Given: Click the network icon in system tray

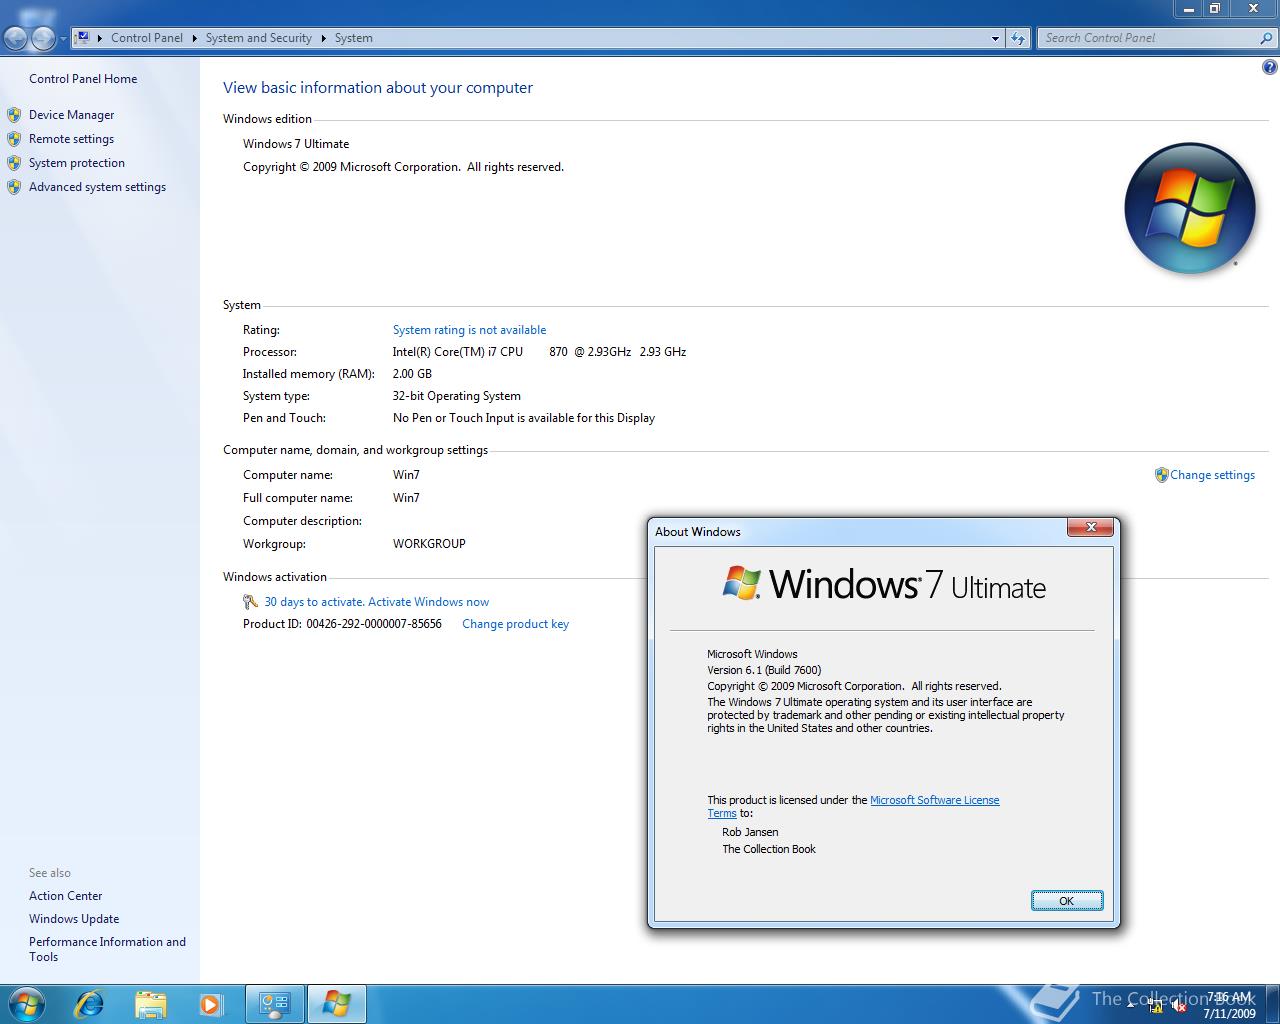Looking at the screenshot, I should click(x=1156, y=1006).
